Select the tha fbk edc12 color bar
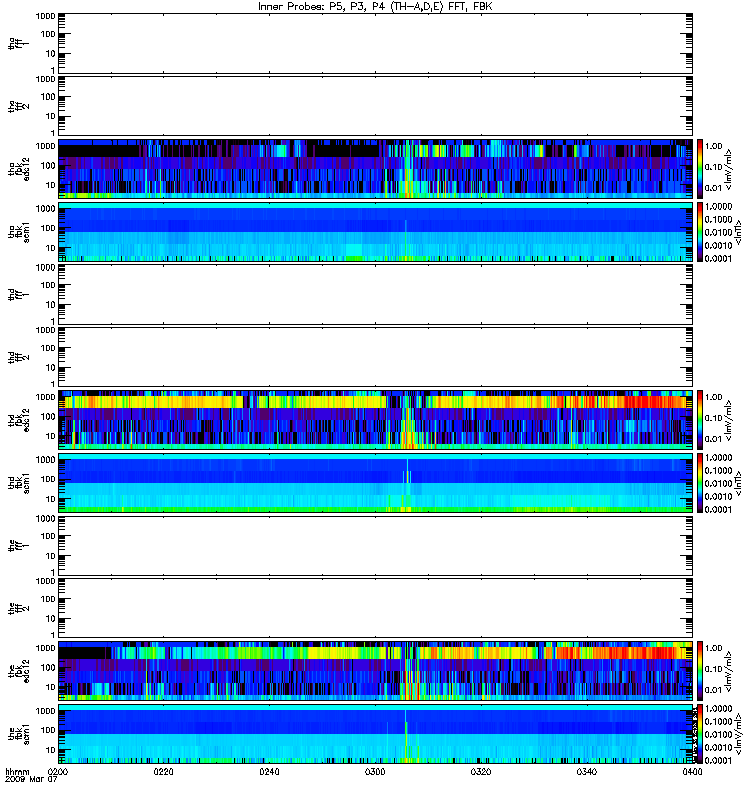The image size is (750, 800). [x=700, y=169]
